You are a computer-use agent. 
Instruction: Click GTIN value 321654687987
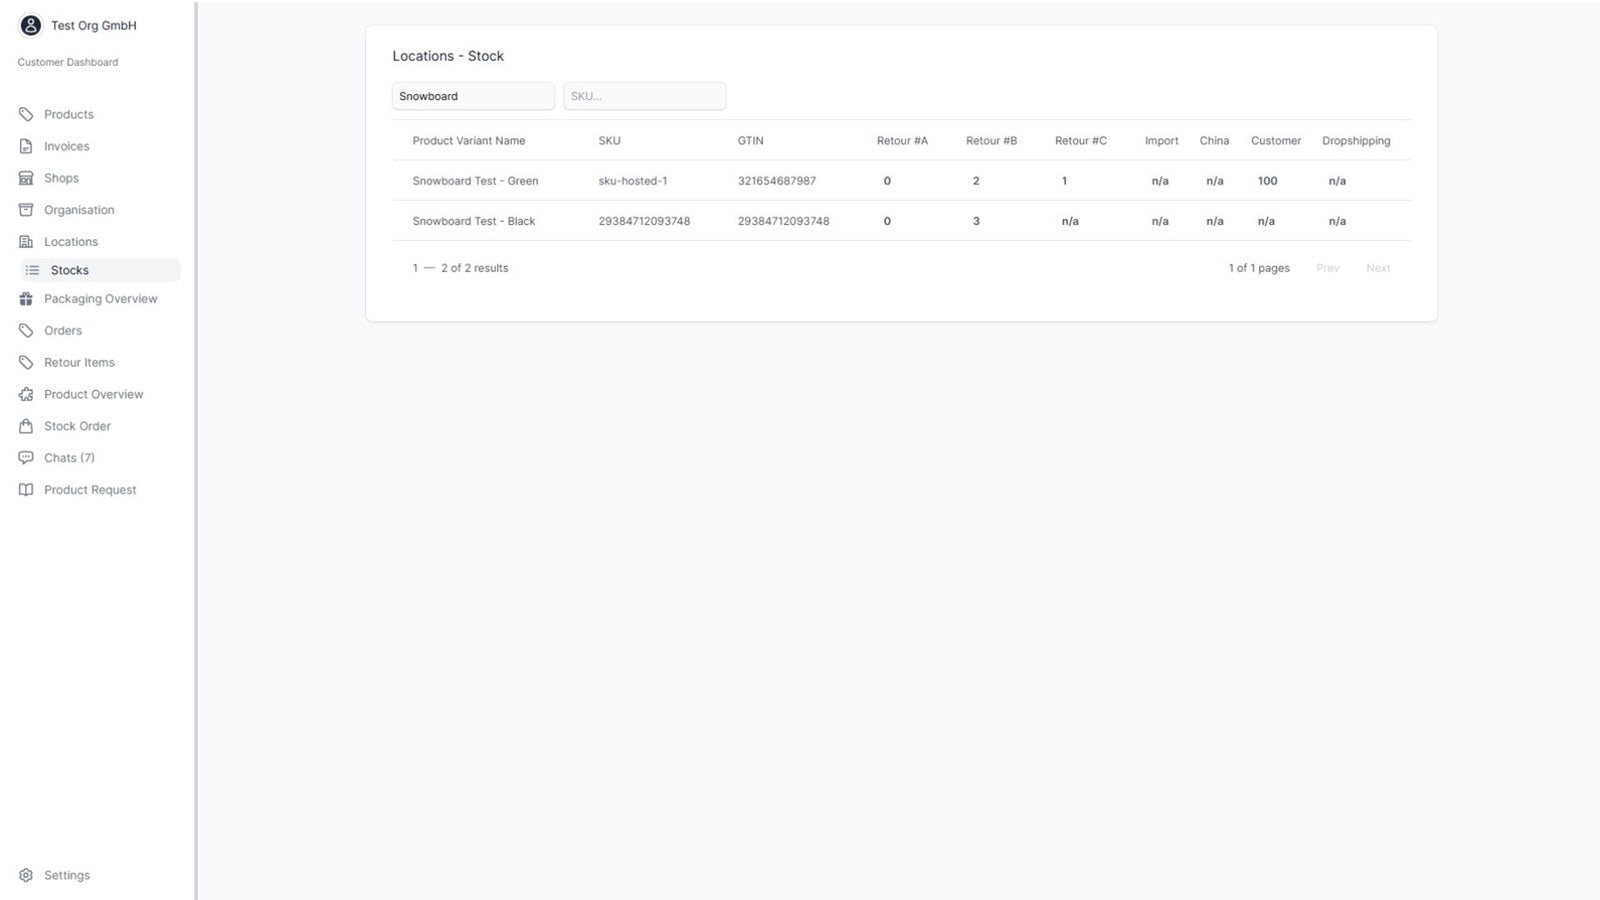[x=777, y=181]
